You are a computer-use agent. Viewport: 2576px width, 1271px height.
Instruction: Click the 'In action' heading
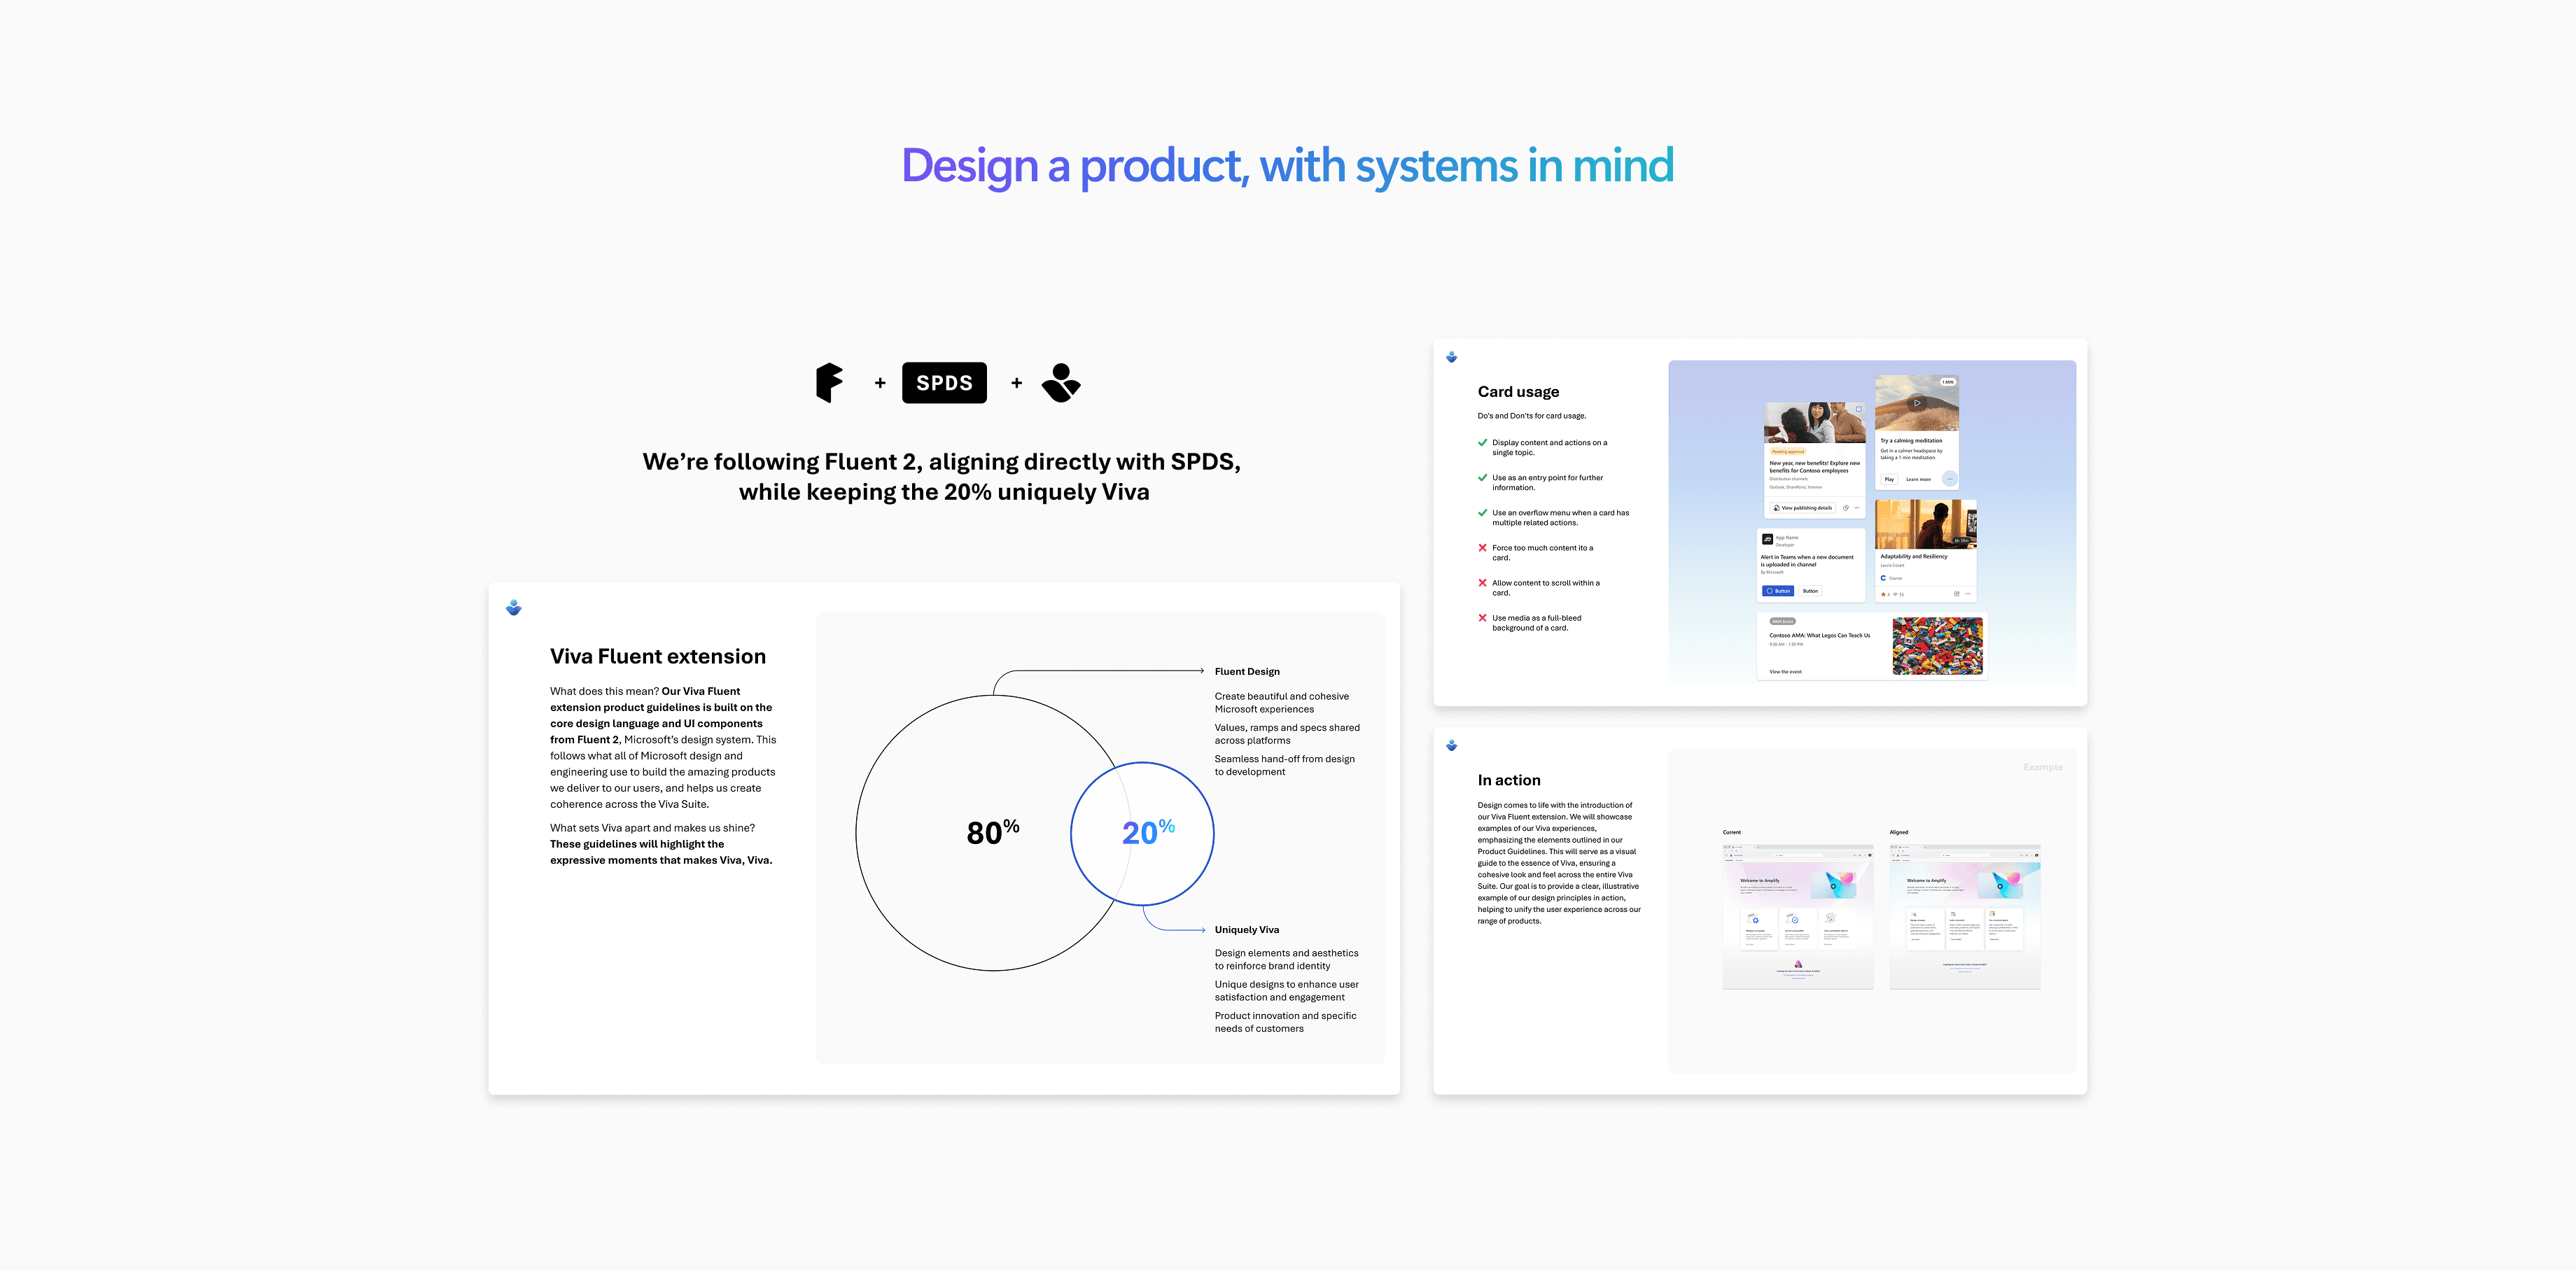coord(1509,780)
